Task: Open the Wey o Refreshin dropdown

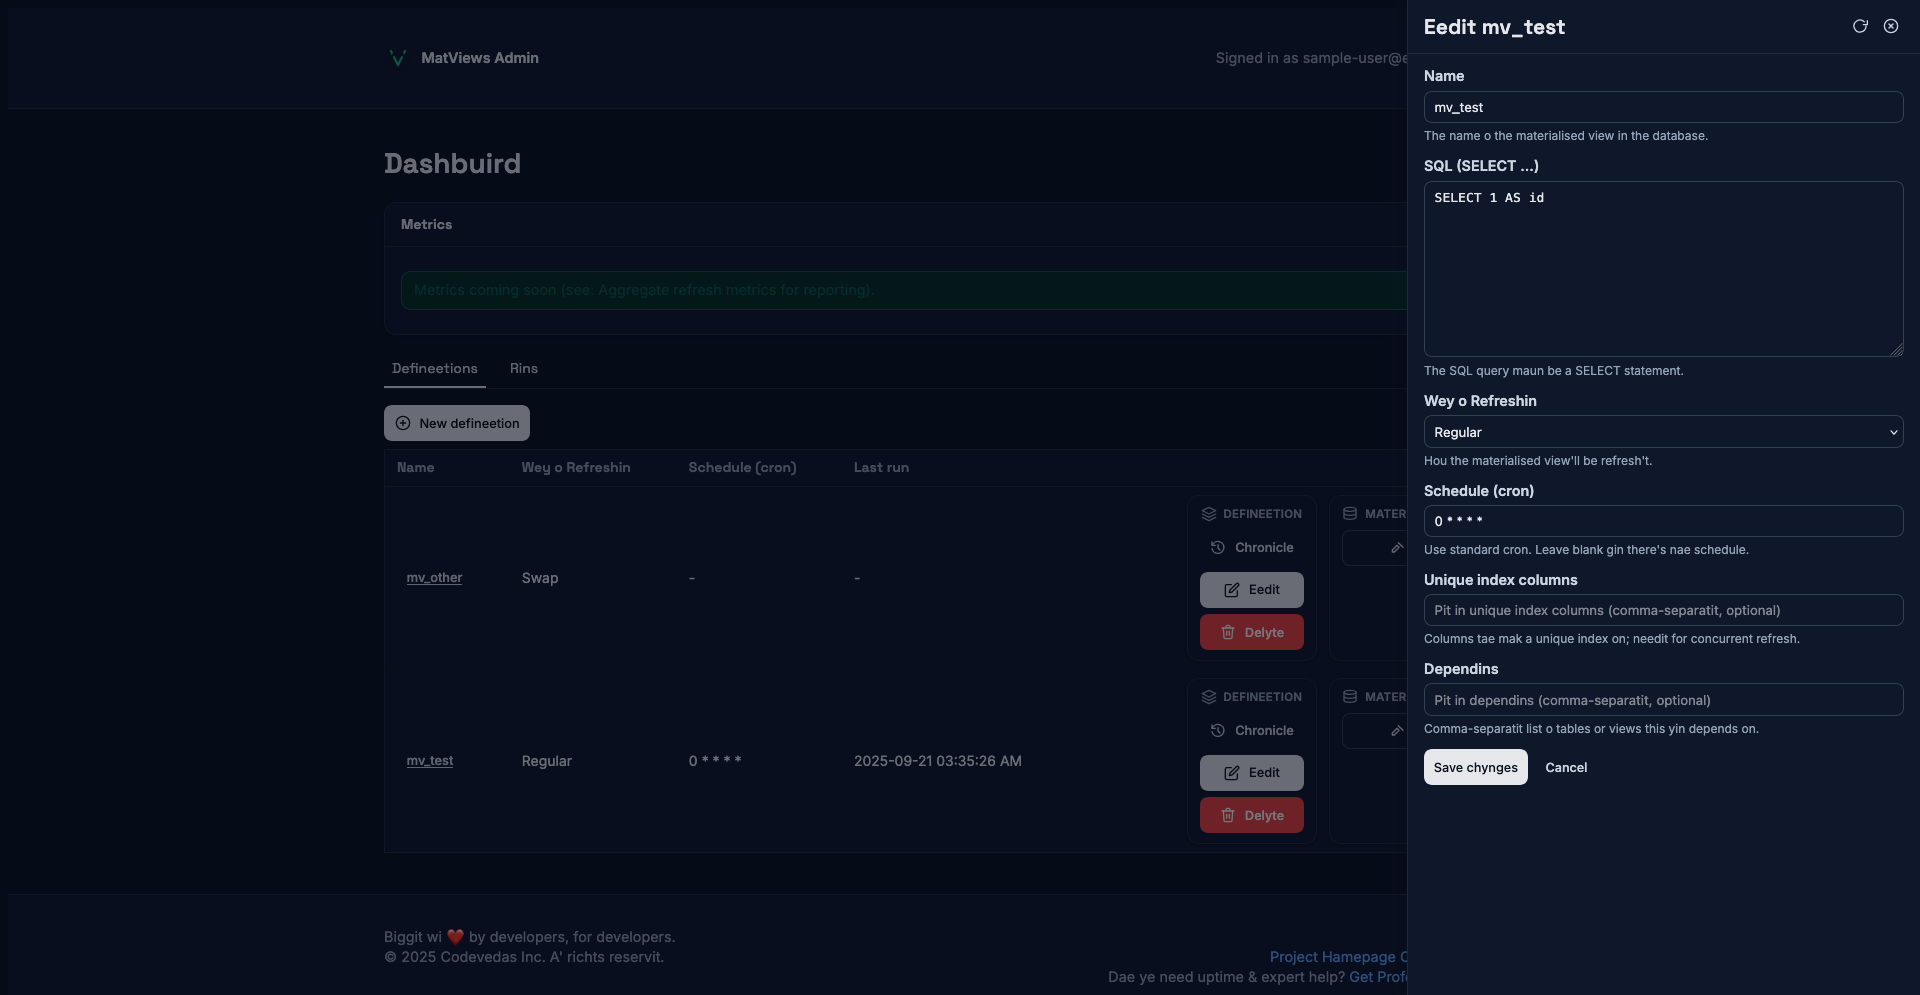Action: 1662,432
